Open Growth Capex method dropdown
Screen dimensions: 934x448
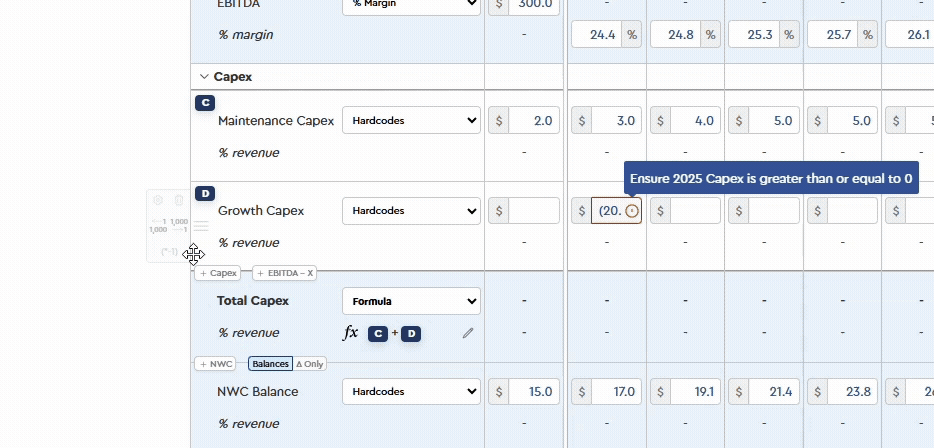tap(411, 211)
